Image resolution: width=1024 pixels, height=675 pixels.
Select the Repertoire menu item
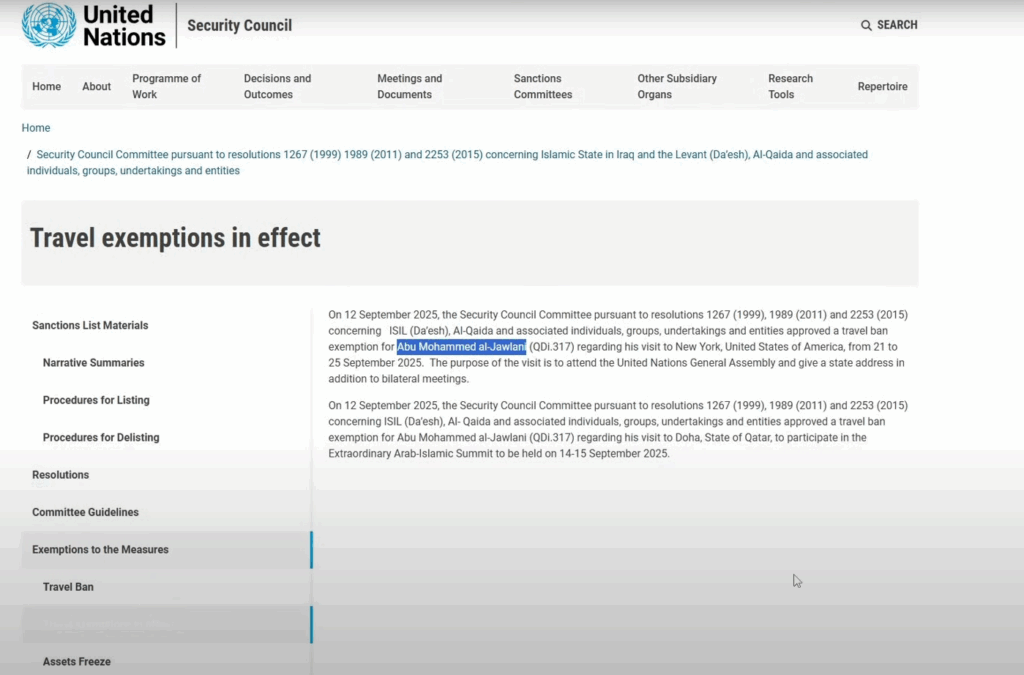[x=882, y=87]
